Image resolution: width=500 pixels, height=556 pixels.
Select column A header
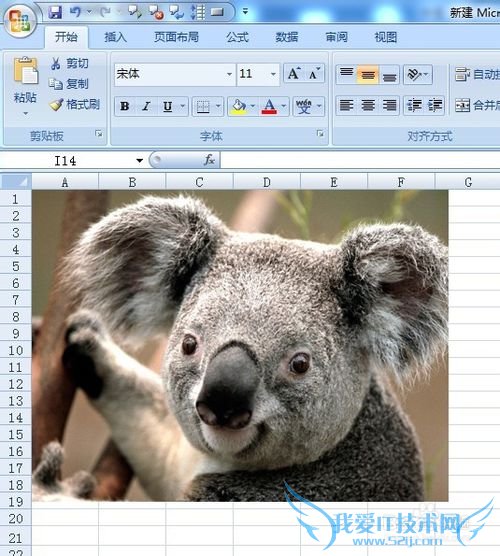coord(65,182)
